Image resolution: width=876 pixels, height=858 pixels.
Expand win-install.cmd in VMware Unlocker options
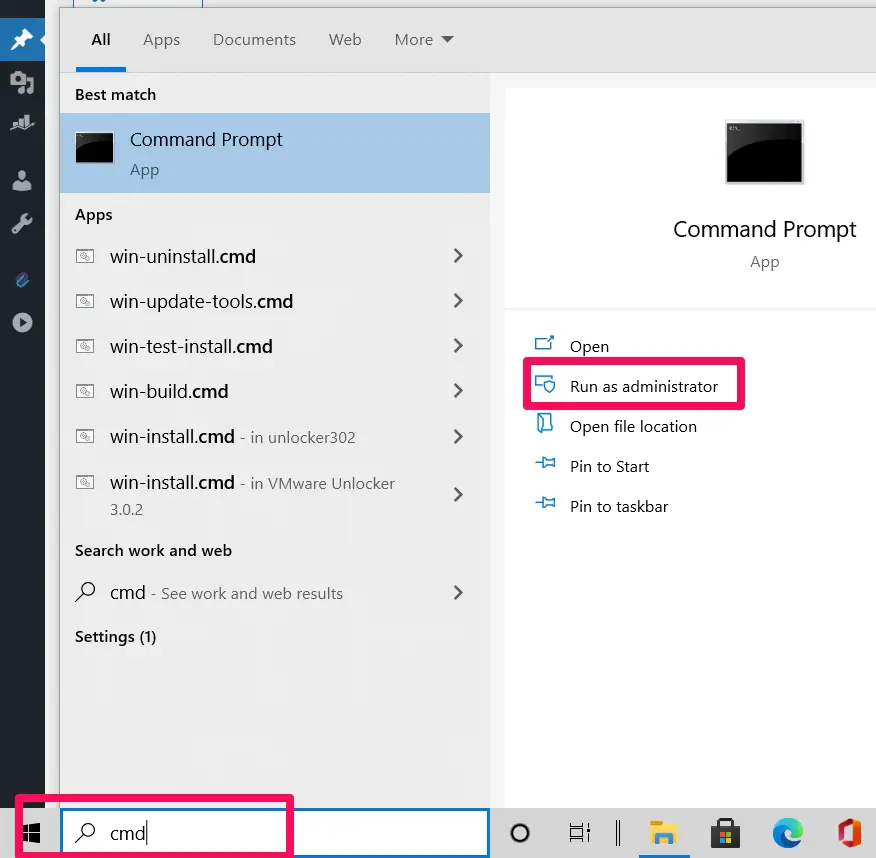tap(458, 494)
